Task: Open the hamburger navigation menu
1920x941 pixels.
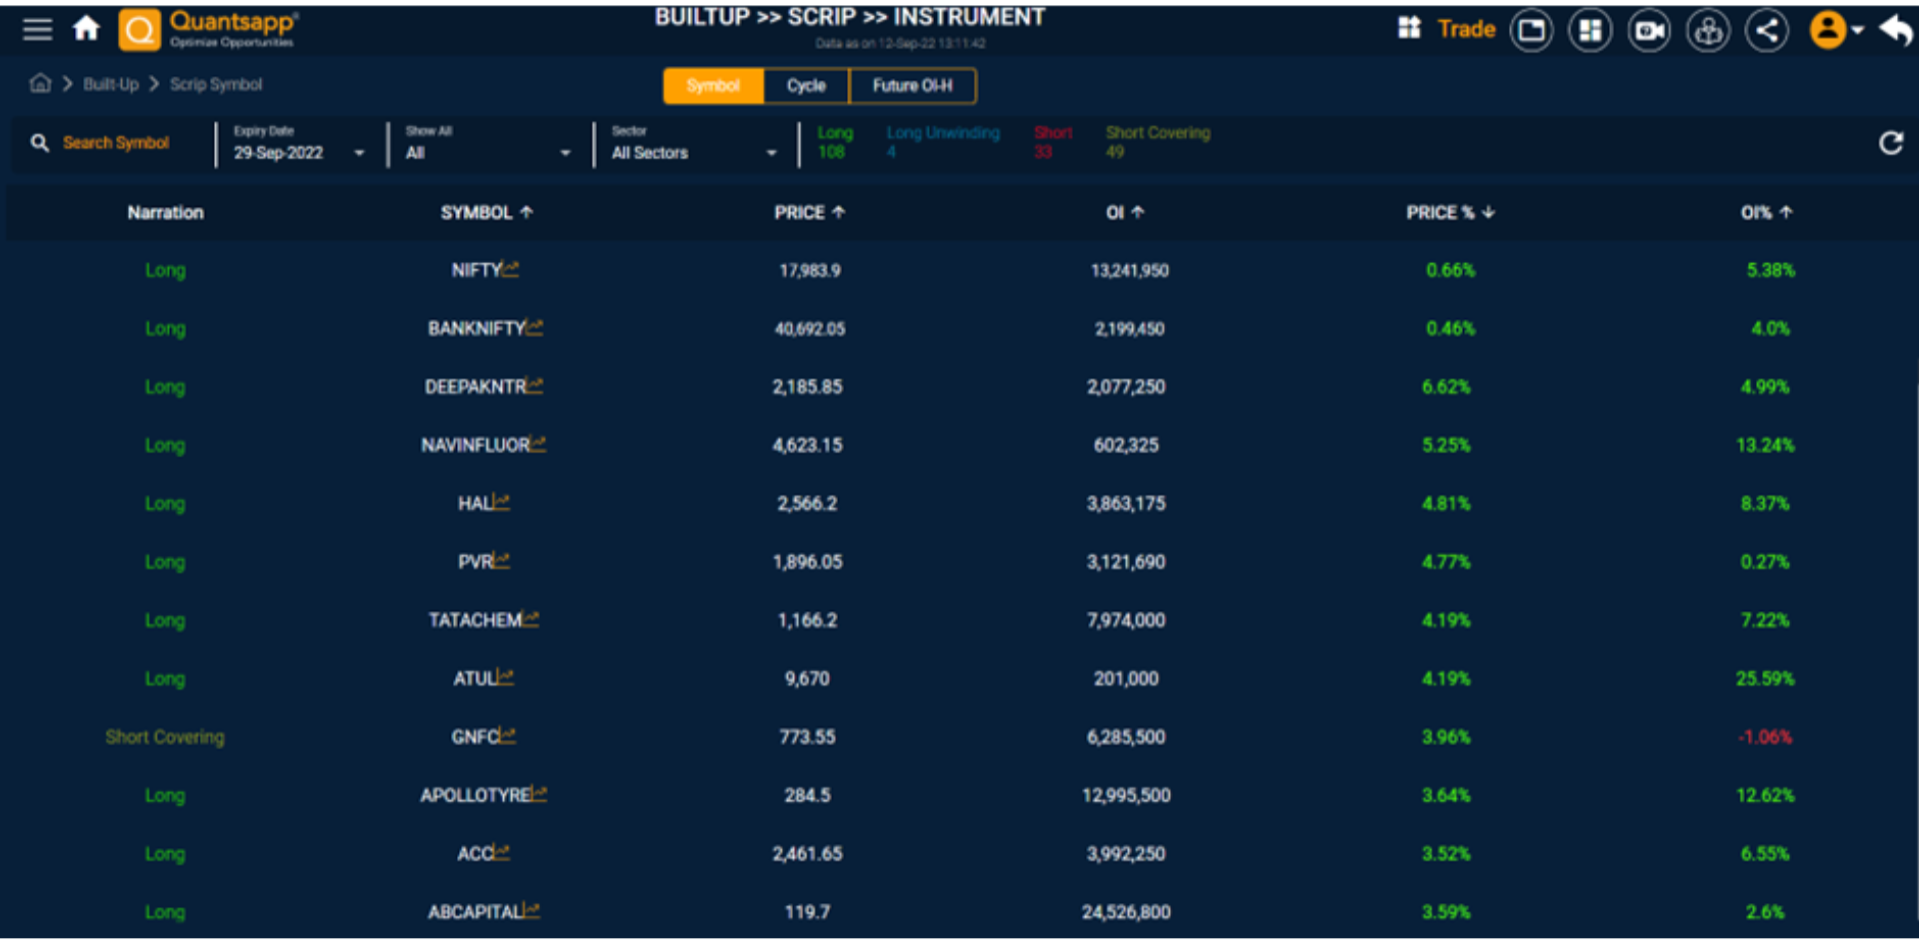Action: coord(37,29)
